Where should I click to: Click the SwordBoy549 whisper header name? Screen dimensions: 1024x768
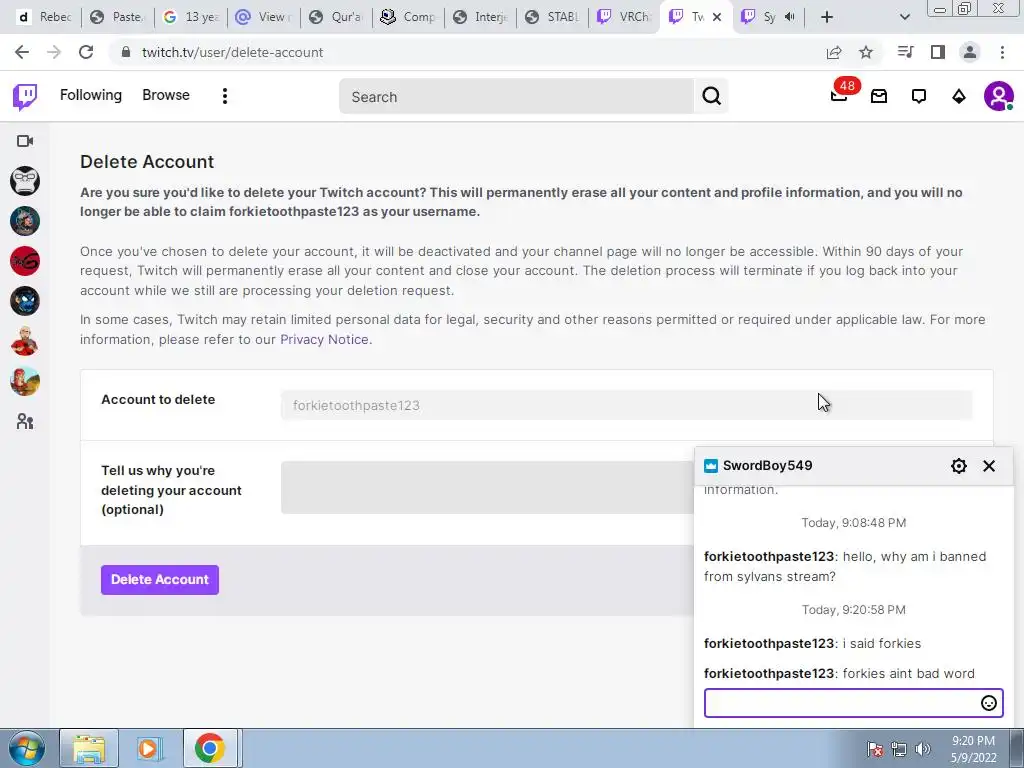[767, 466]
